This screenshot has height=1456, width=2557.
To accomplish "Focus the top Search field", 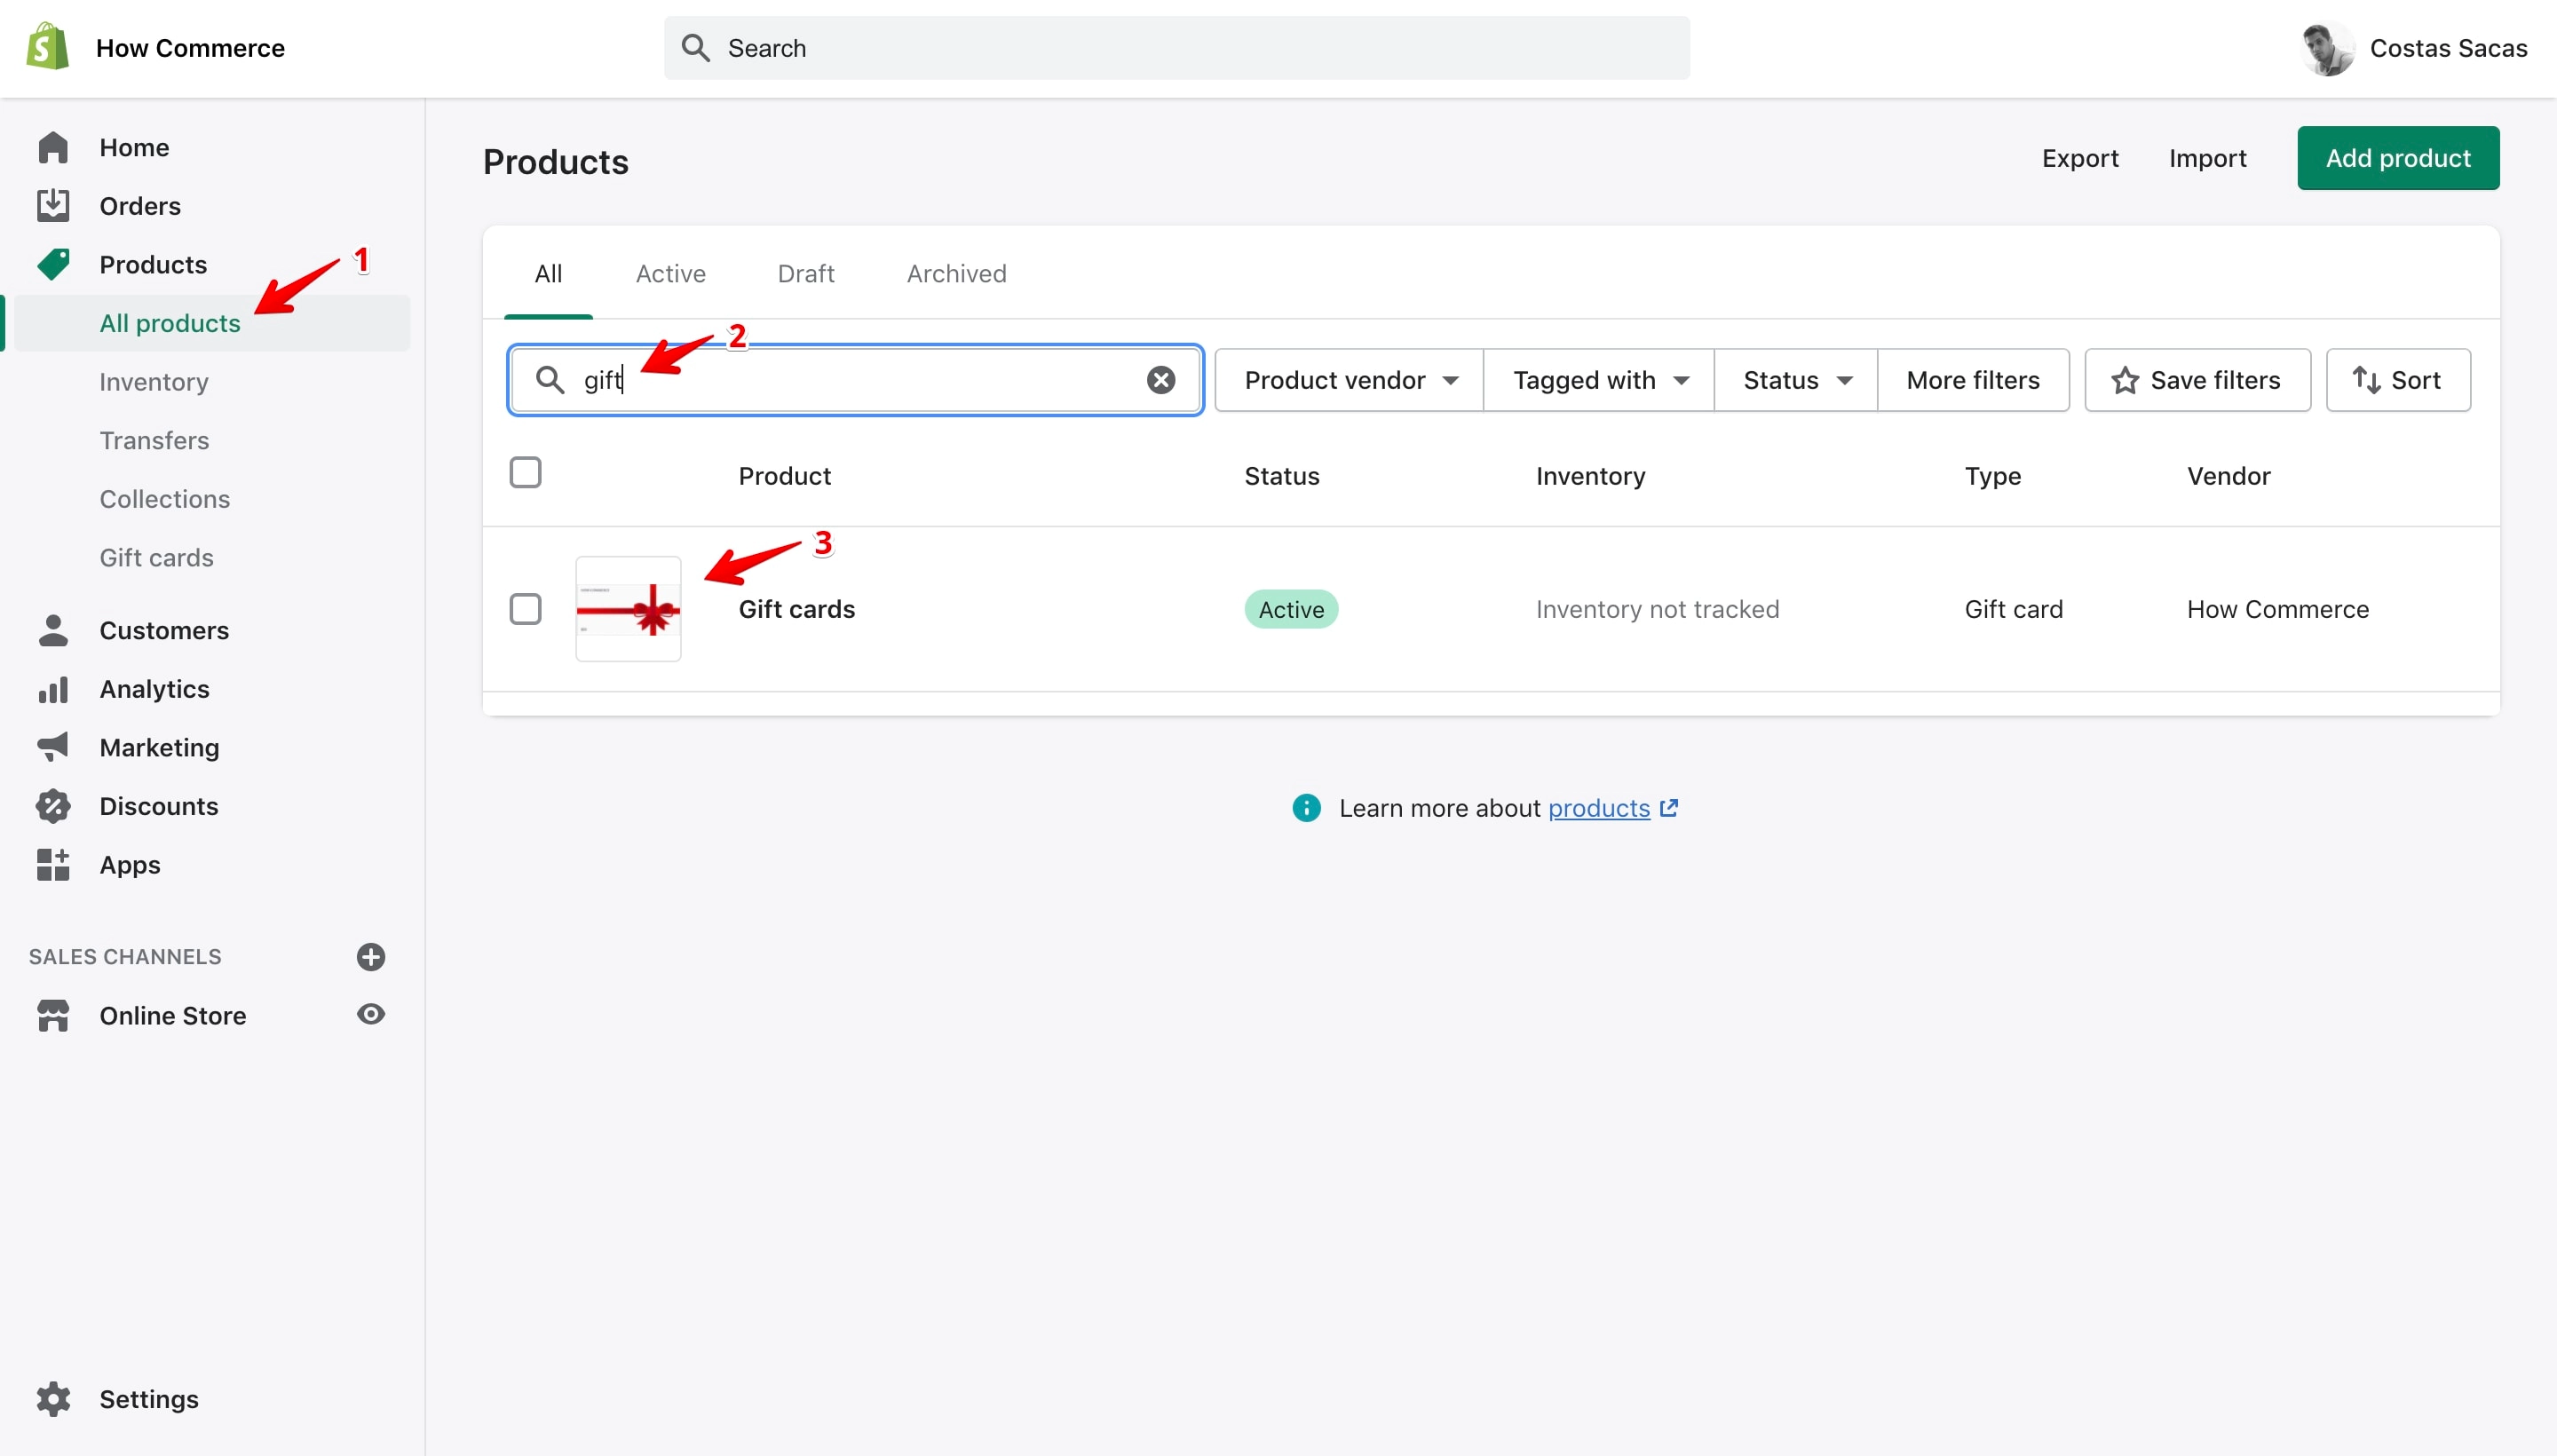I will click(1177, 48).
